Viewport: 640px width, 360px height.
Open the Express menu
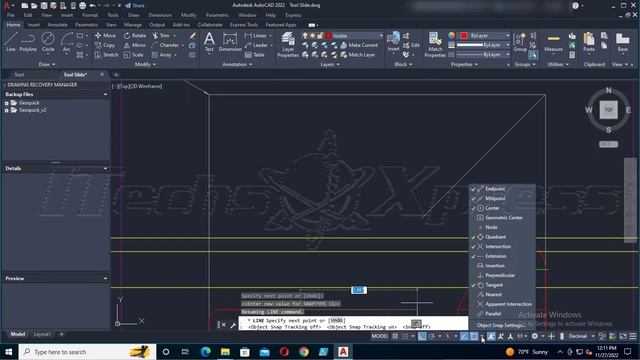(x=293, y=15)
